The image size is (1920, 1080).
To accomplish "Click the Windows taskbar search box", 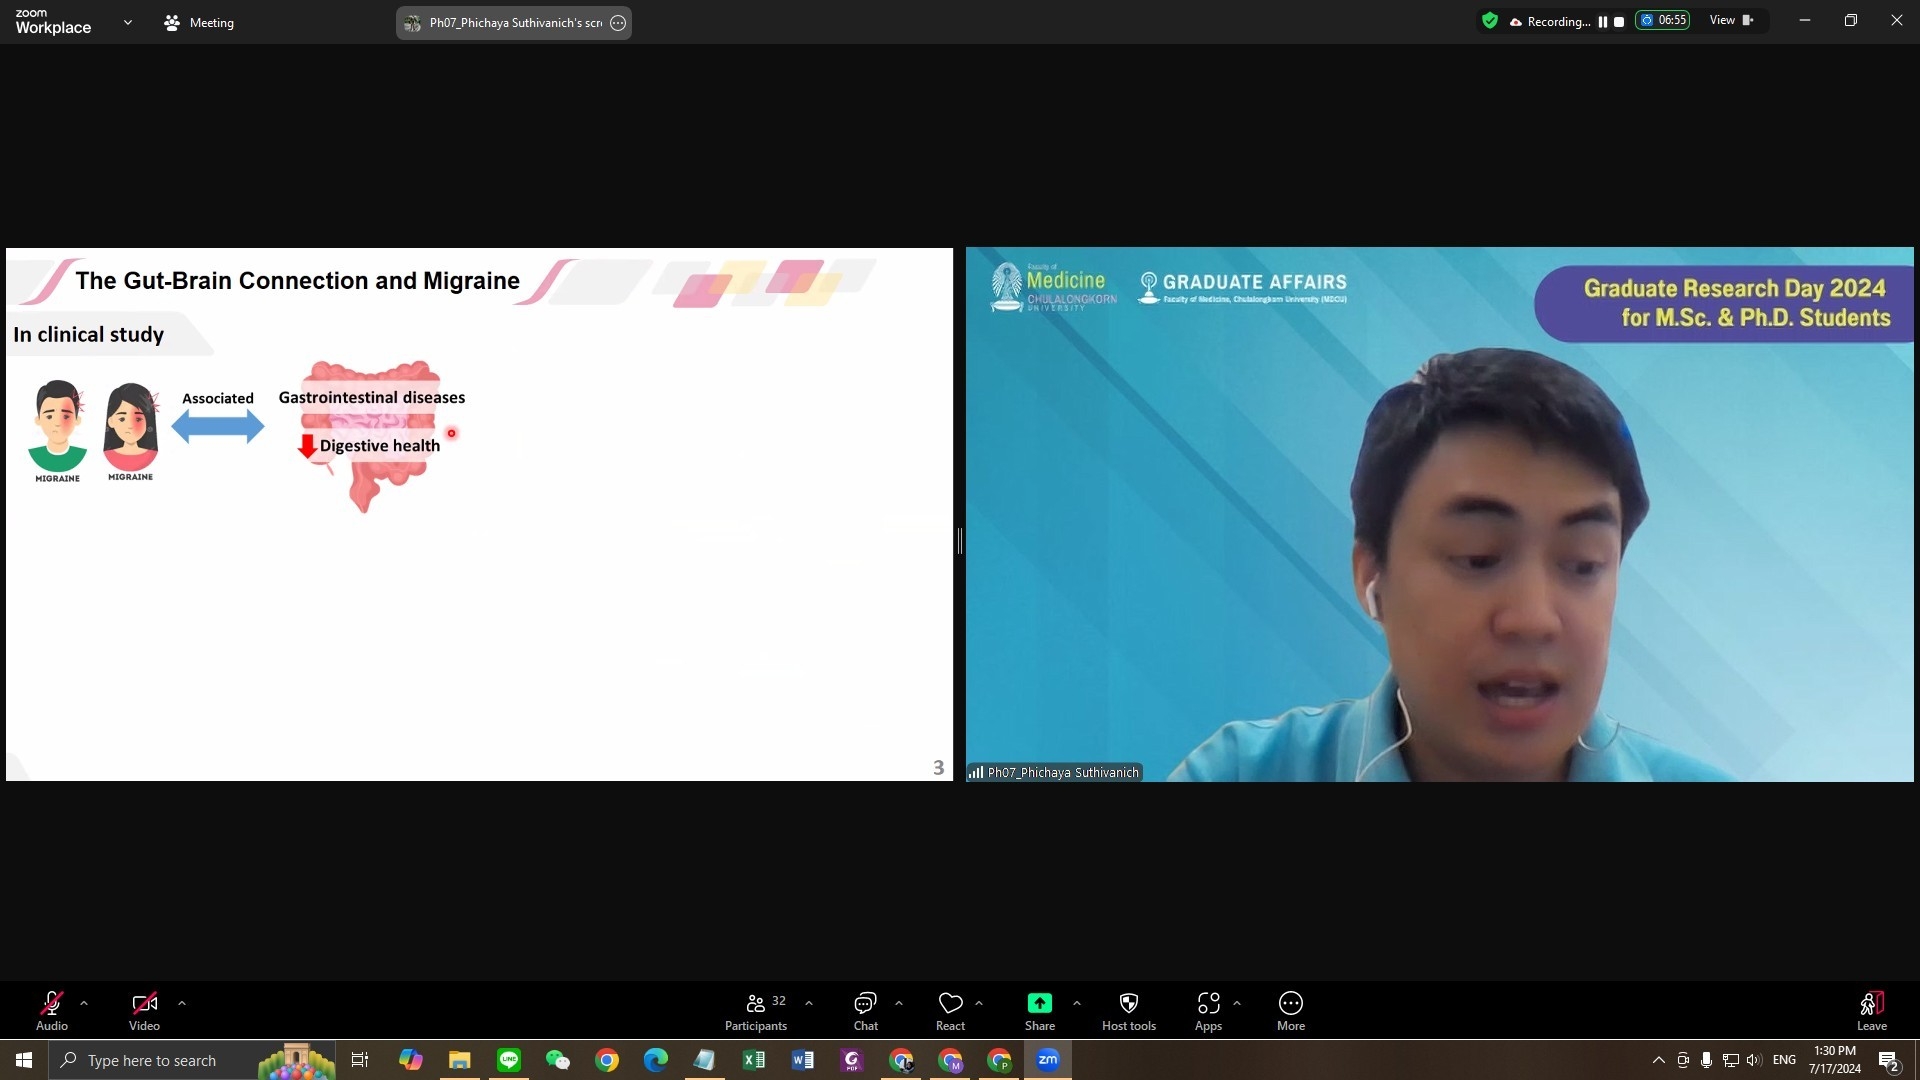I will (150, 1060).
